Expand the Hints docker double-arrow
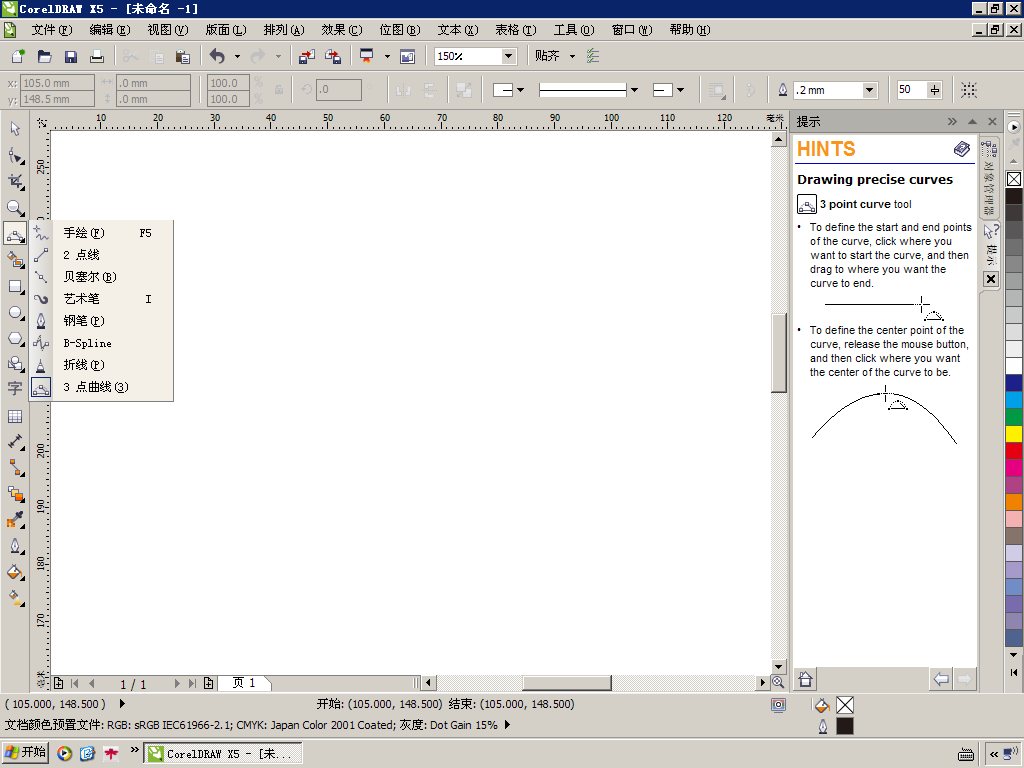Image resolution: width=1024 pixels, height=768 pixels. click(952, 121)
